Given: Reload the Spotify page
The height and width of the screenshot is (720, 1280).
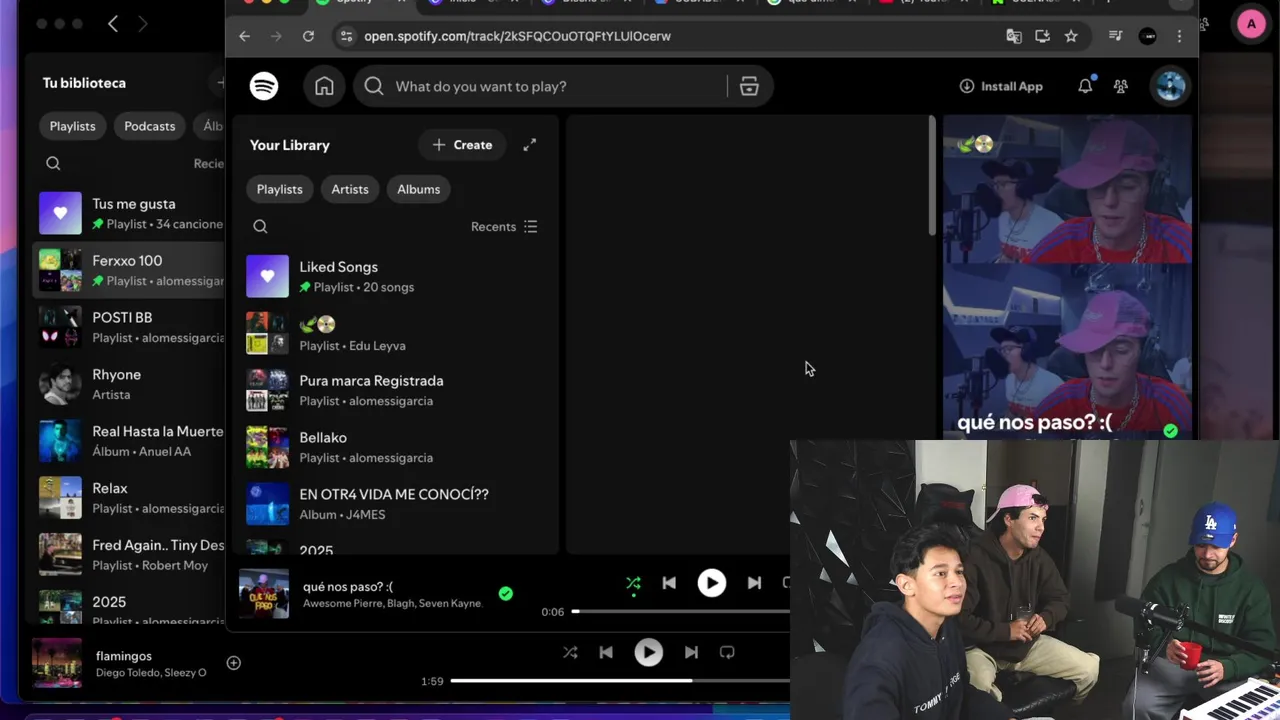Looking at the screenshot, I should pos(308,36).
